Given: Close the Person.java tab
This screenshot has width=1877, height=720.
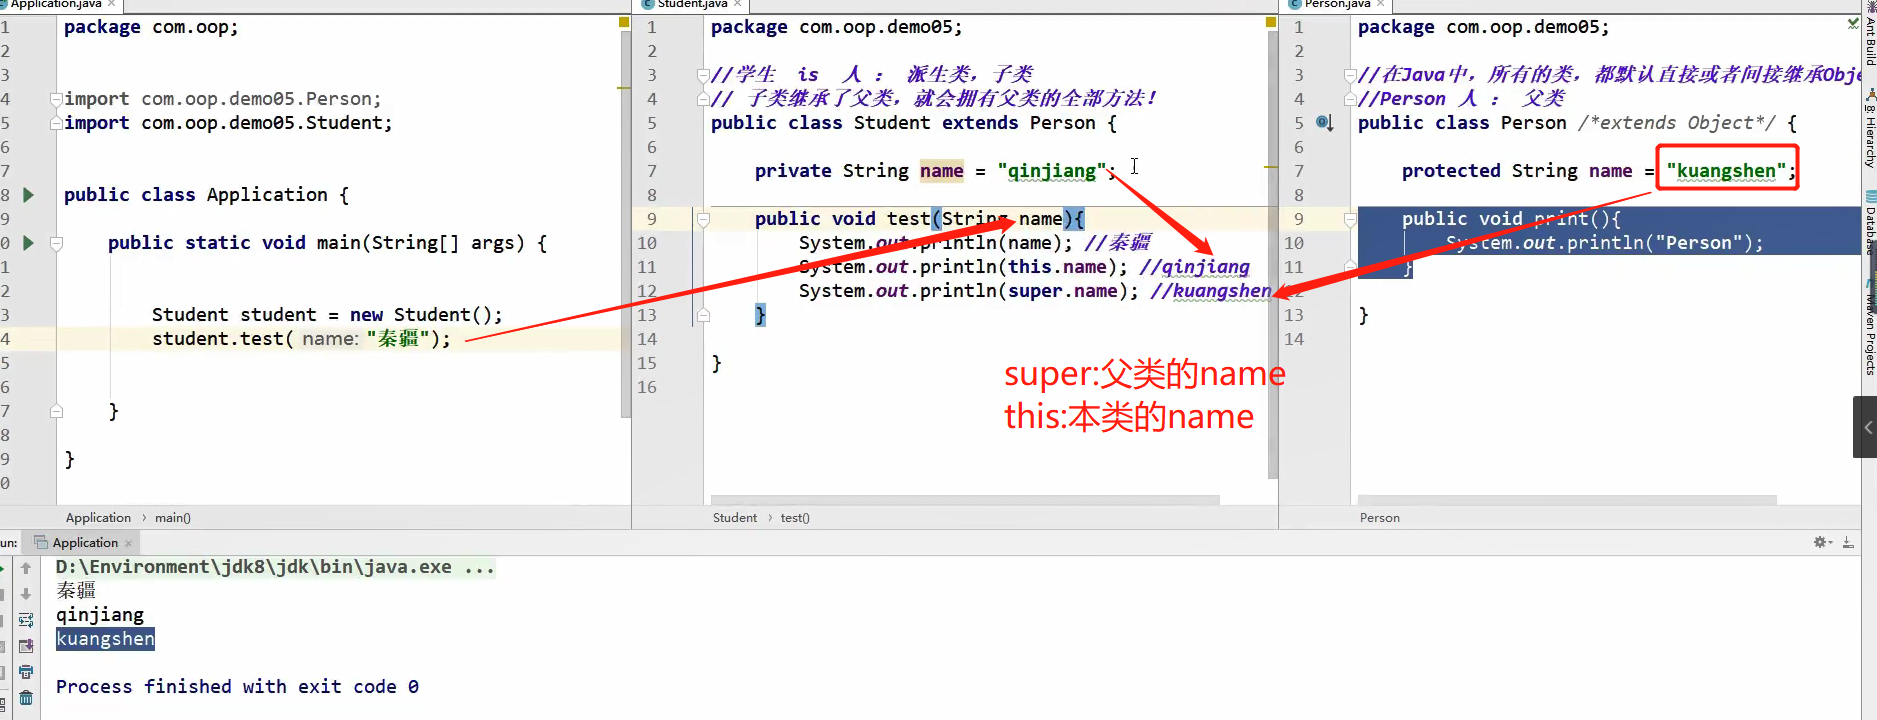Looking at the screenshot, I should (x=1380, y=4).
